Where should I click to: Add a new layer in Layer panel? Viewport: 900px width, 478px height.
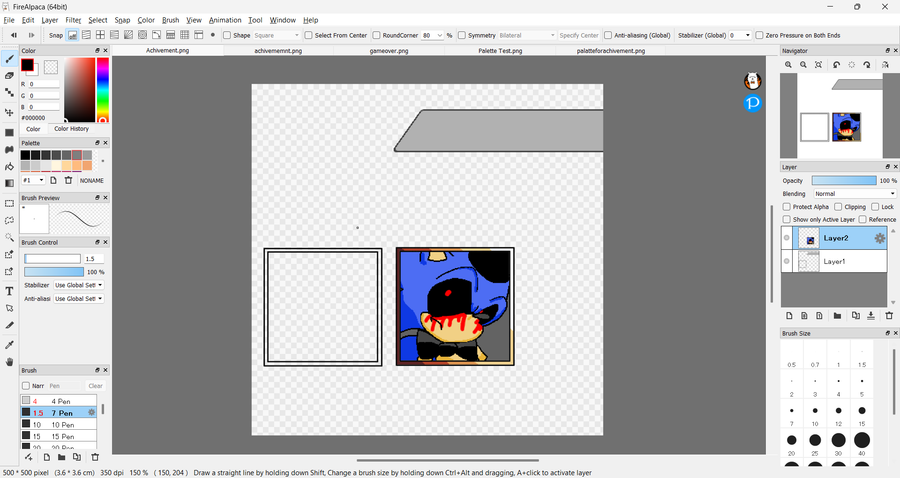pyautogui.click(x=789, y=316)
